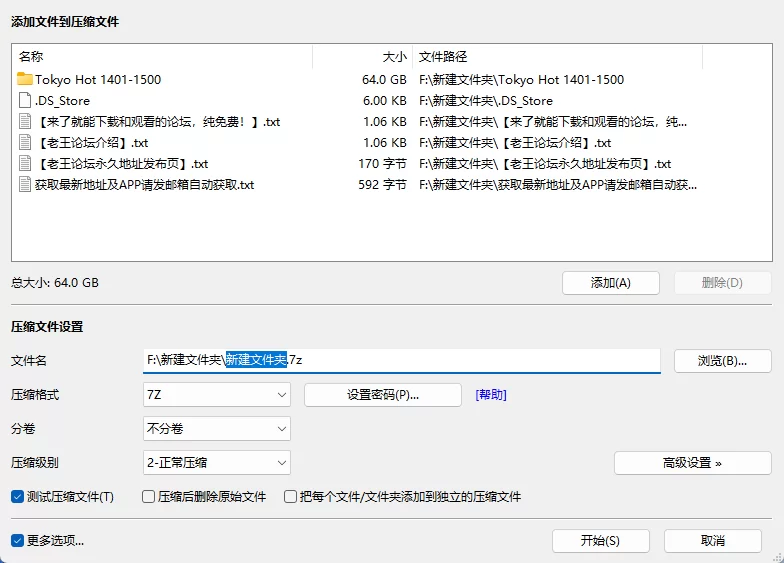Enable 压缩后删除原始文件 checkbox

point(148,496)
